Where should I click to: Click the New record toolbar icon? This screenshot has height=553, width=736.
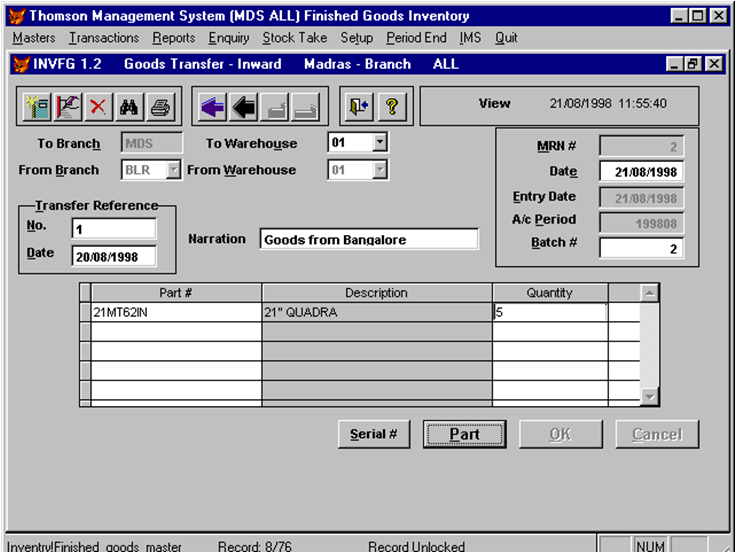click(x=37, y=107)
